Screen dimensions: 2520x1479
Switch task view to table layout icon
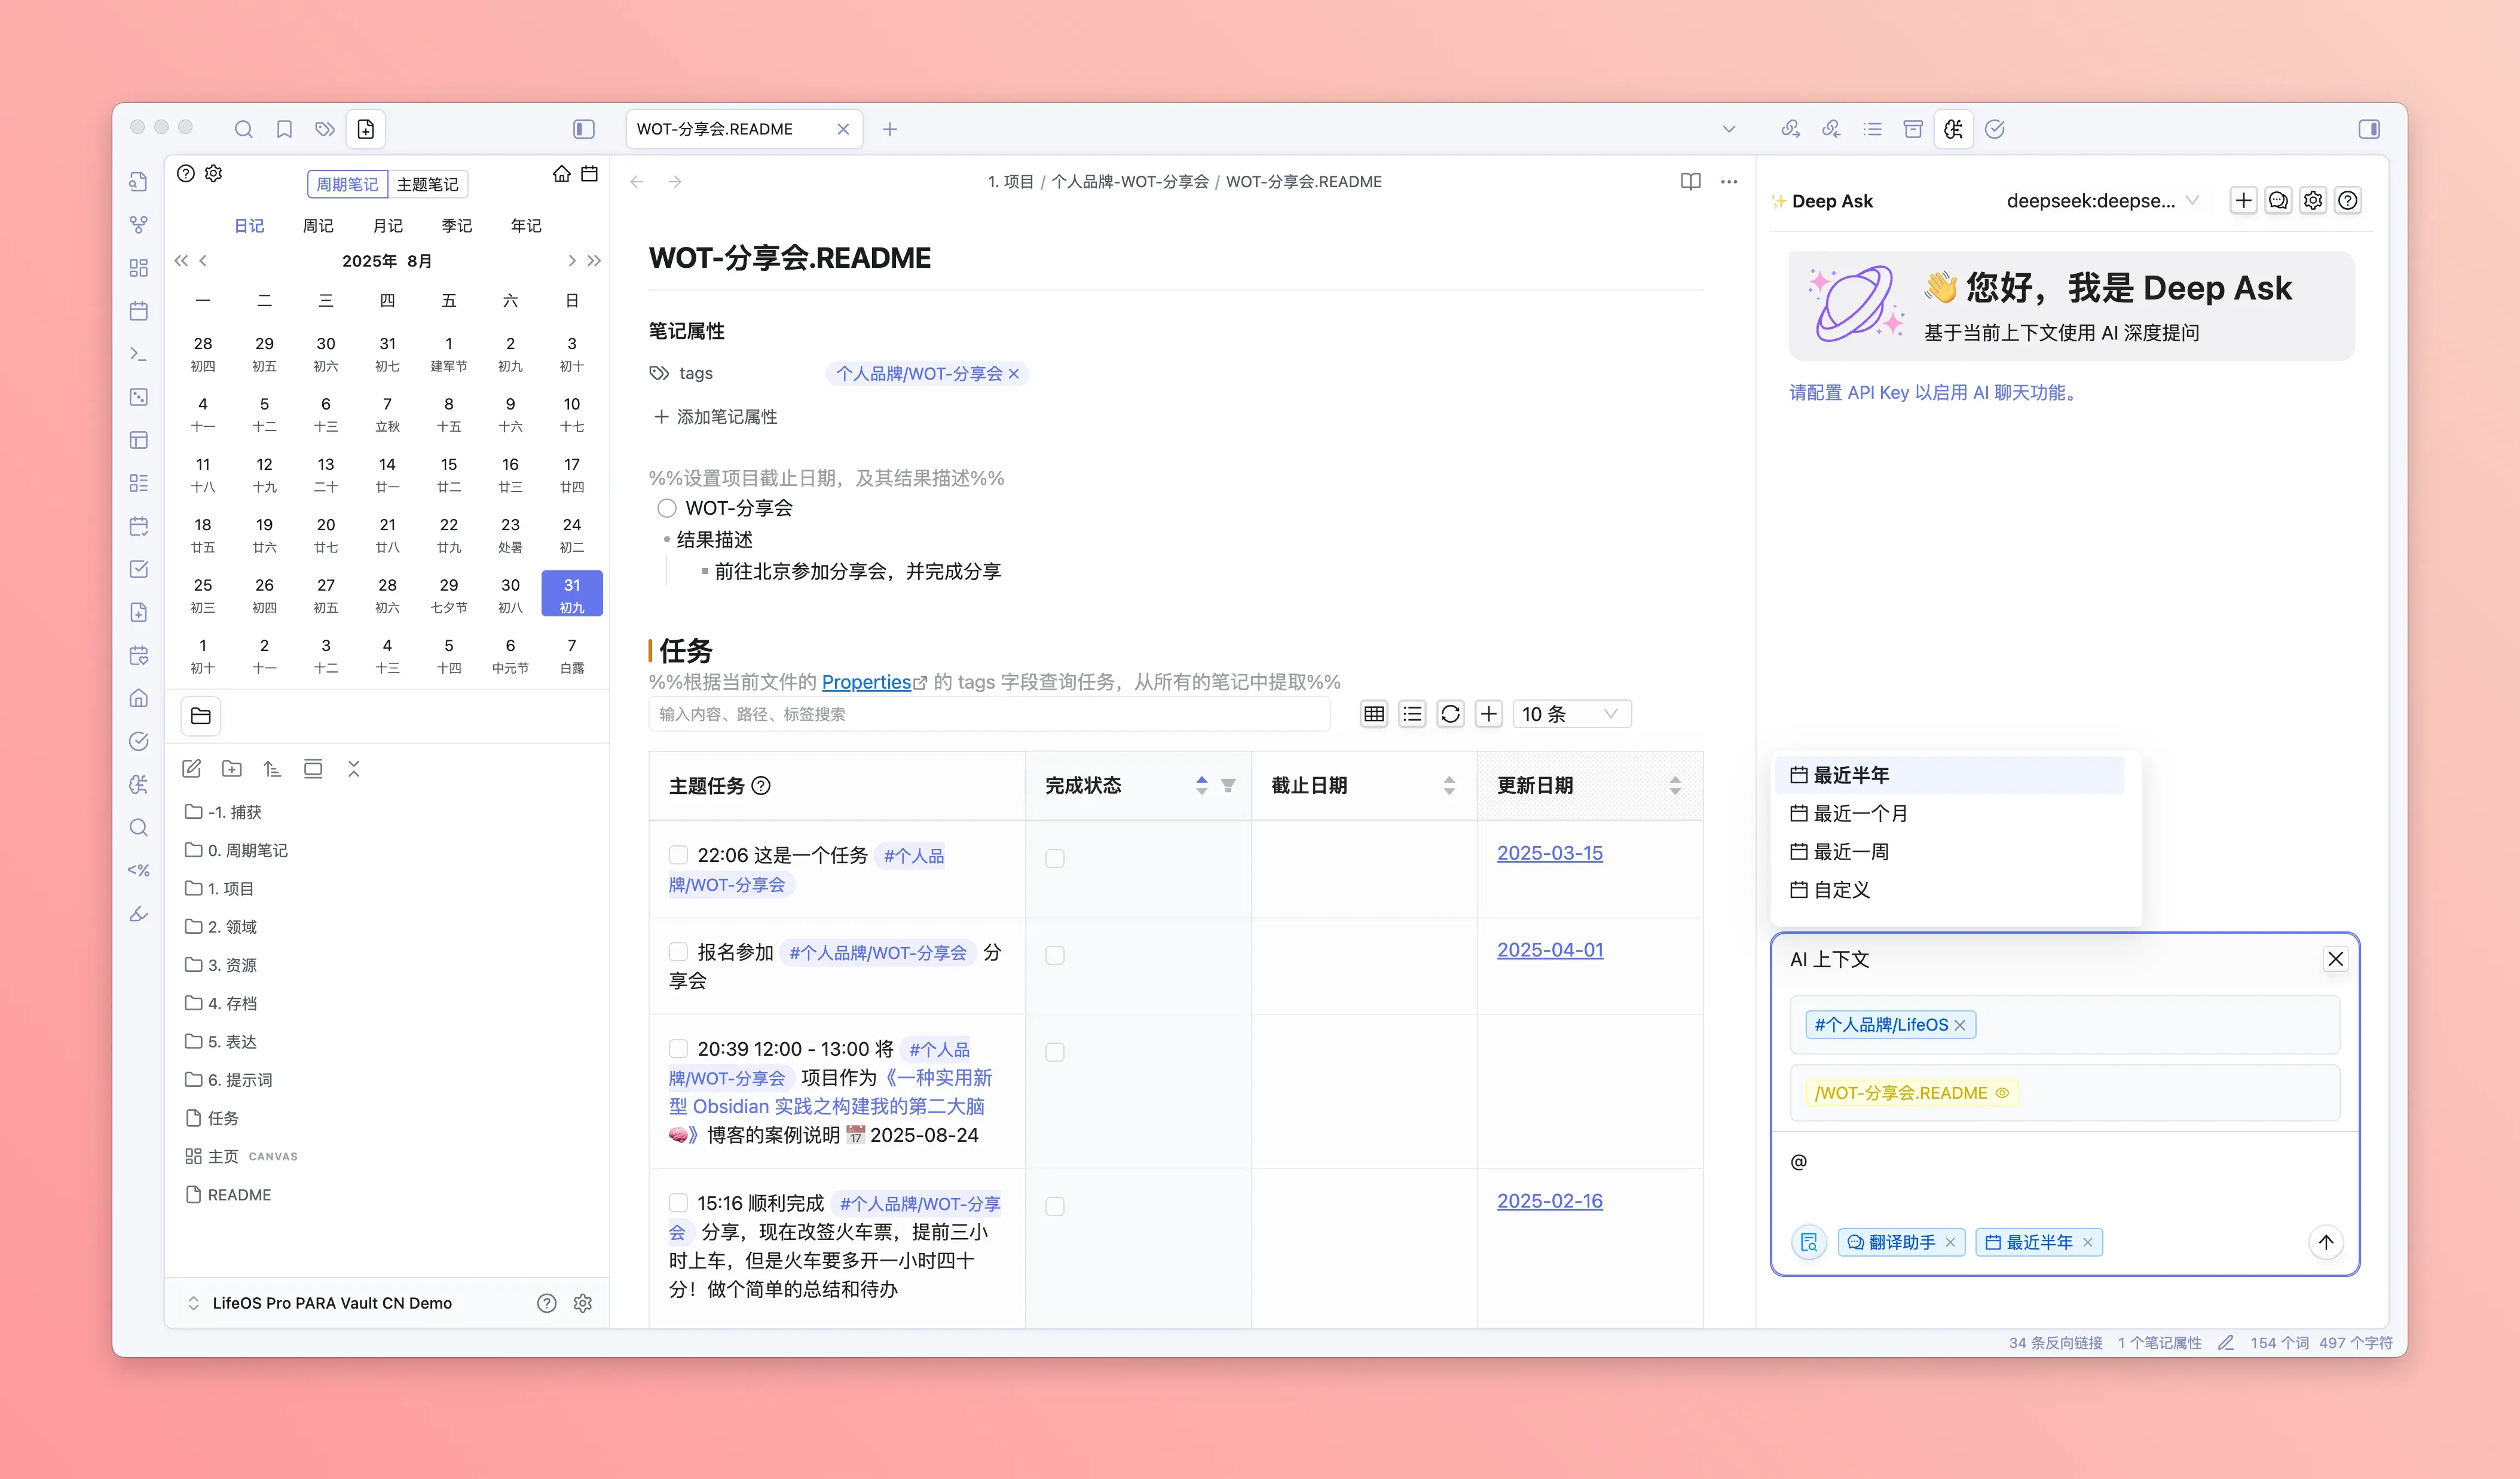pyautogui.click(x=1374, y=714)
